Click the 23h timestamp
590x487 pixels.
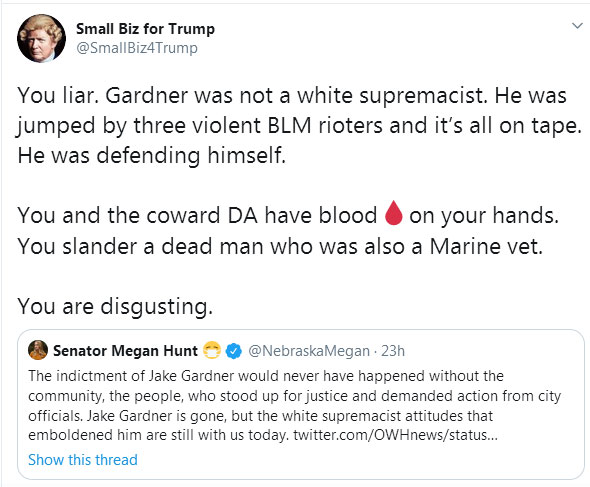click(x=393, y=351)
